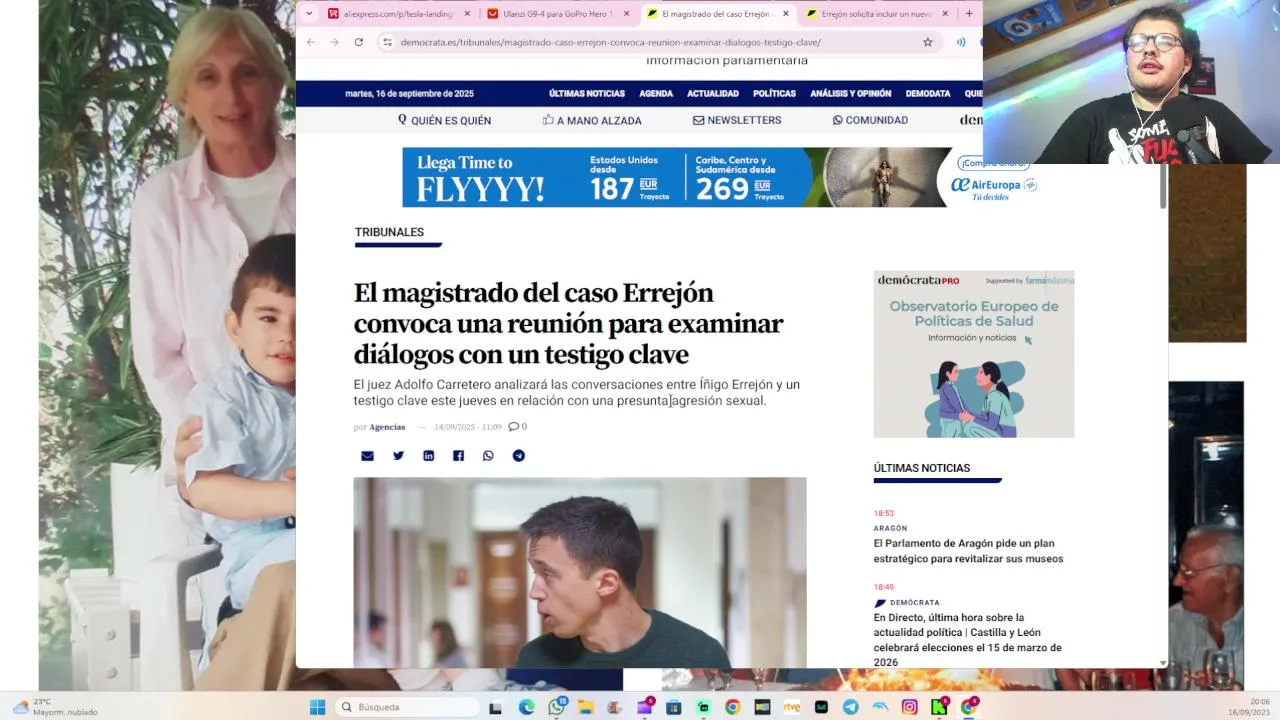Open the rtve app in the taskbar
This screenshot has height=720, width=1280.
791,707
